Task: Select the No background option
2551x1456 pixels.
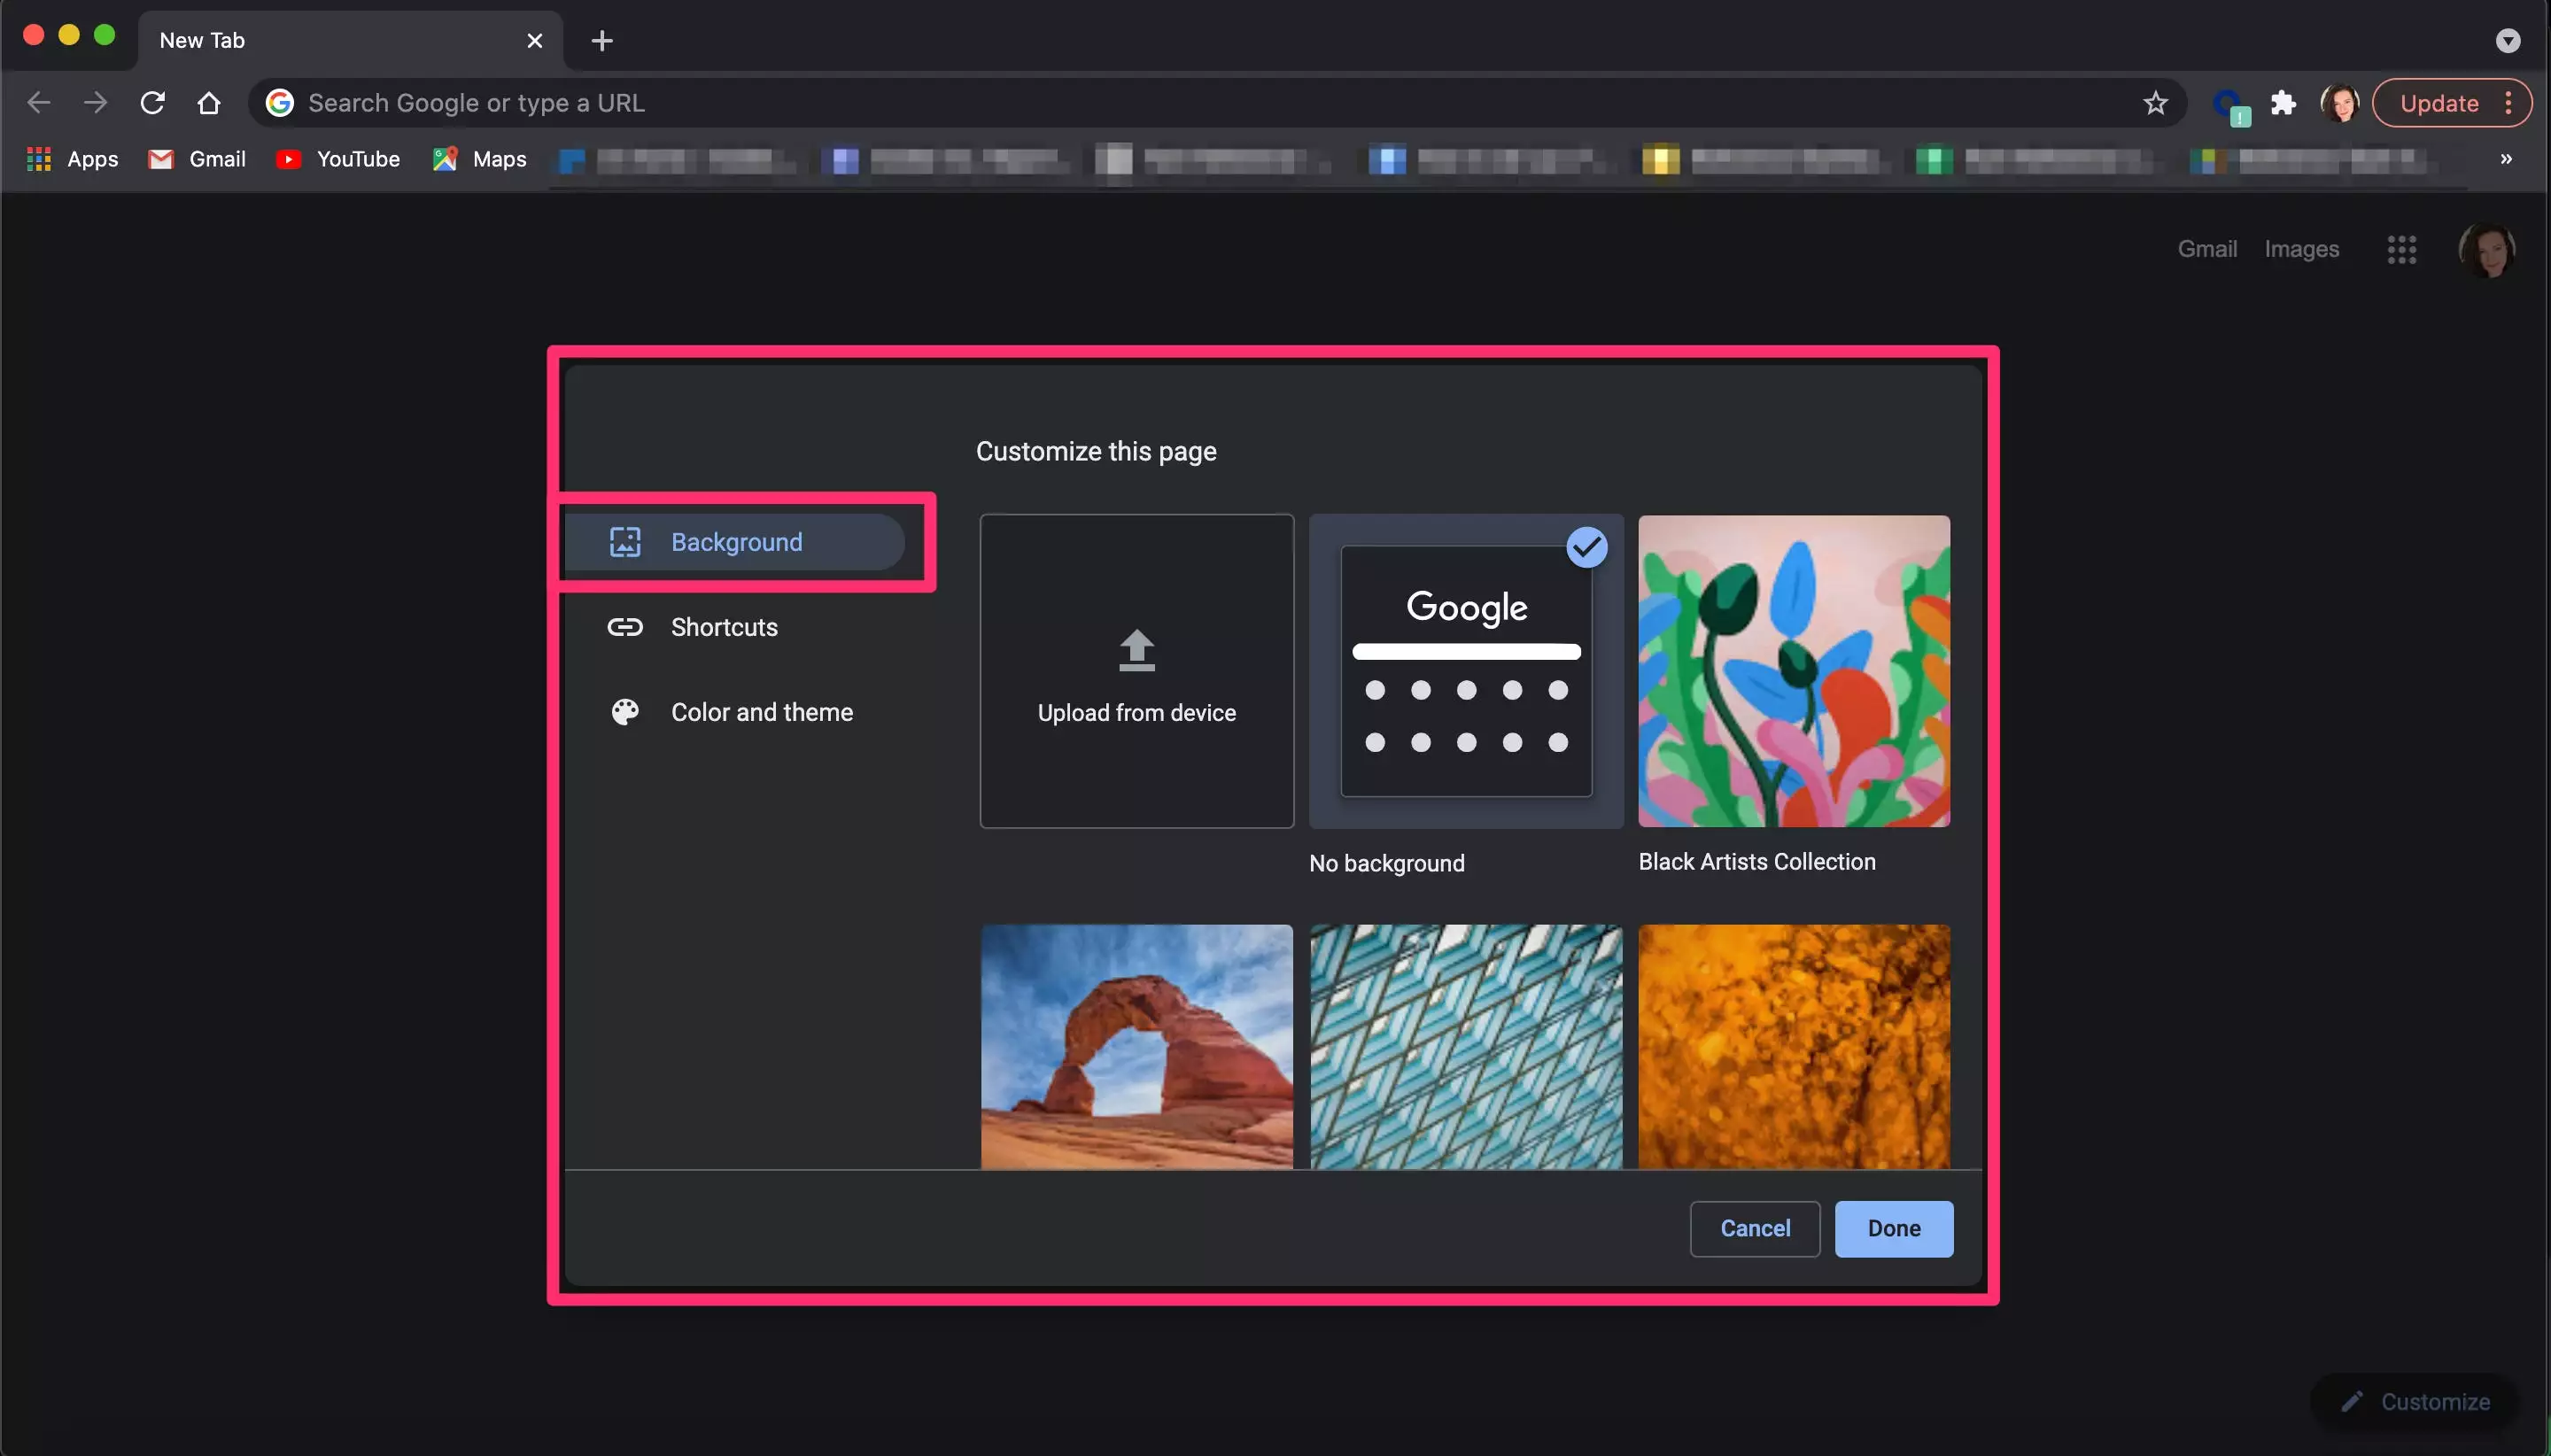Action: 1465,671
